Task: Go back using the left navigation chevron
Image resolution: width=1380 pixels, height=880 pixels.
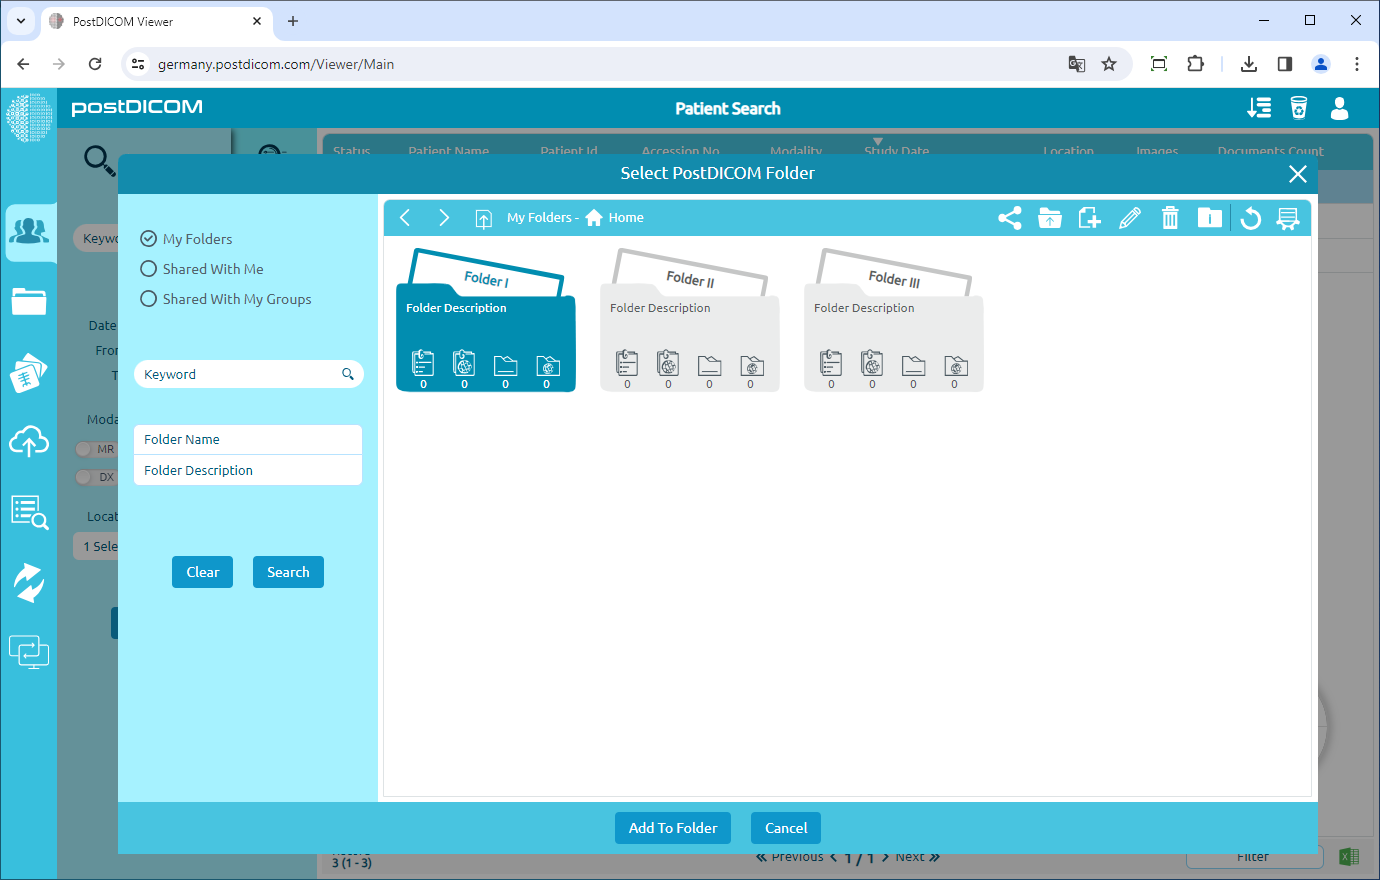Action: click(404, 217)
